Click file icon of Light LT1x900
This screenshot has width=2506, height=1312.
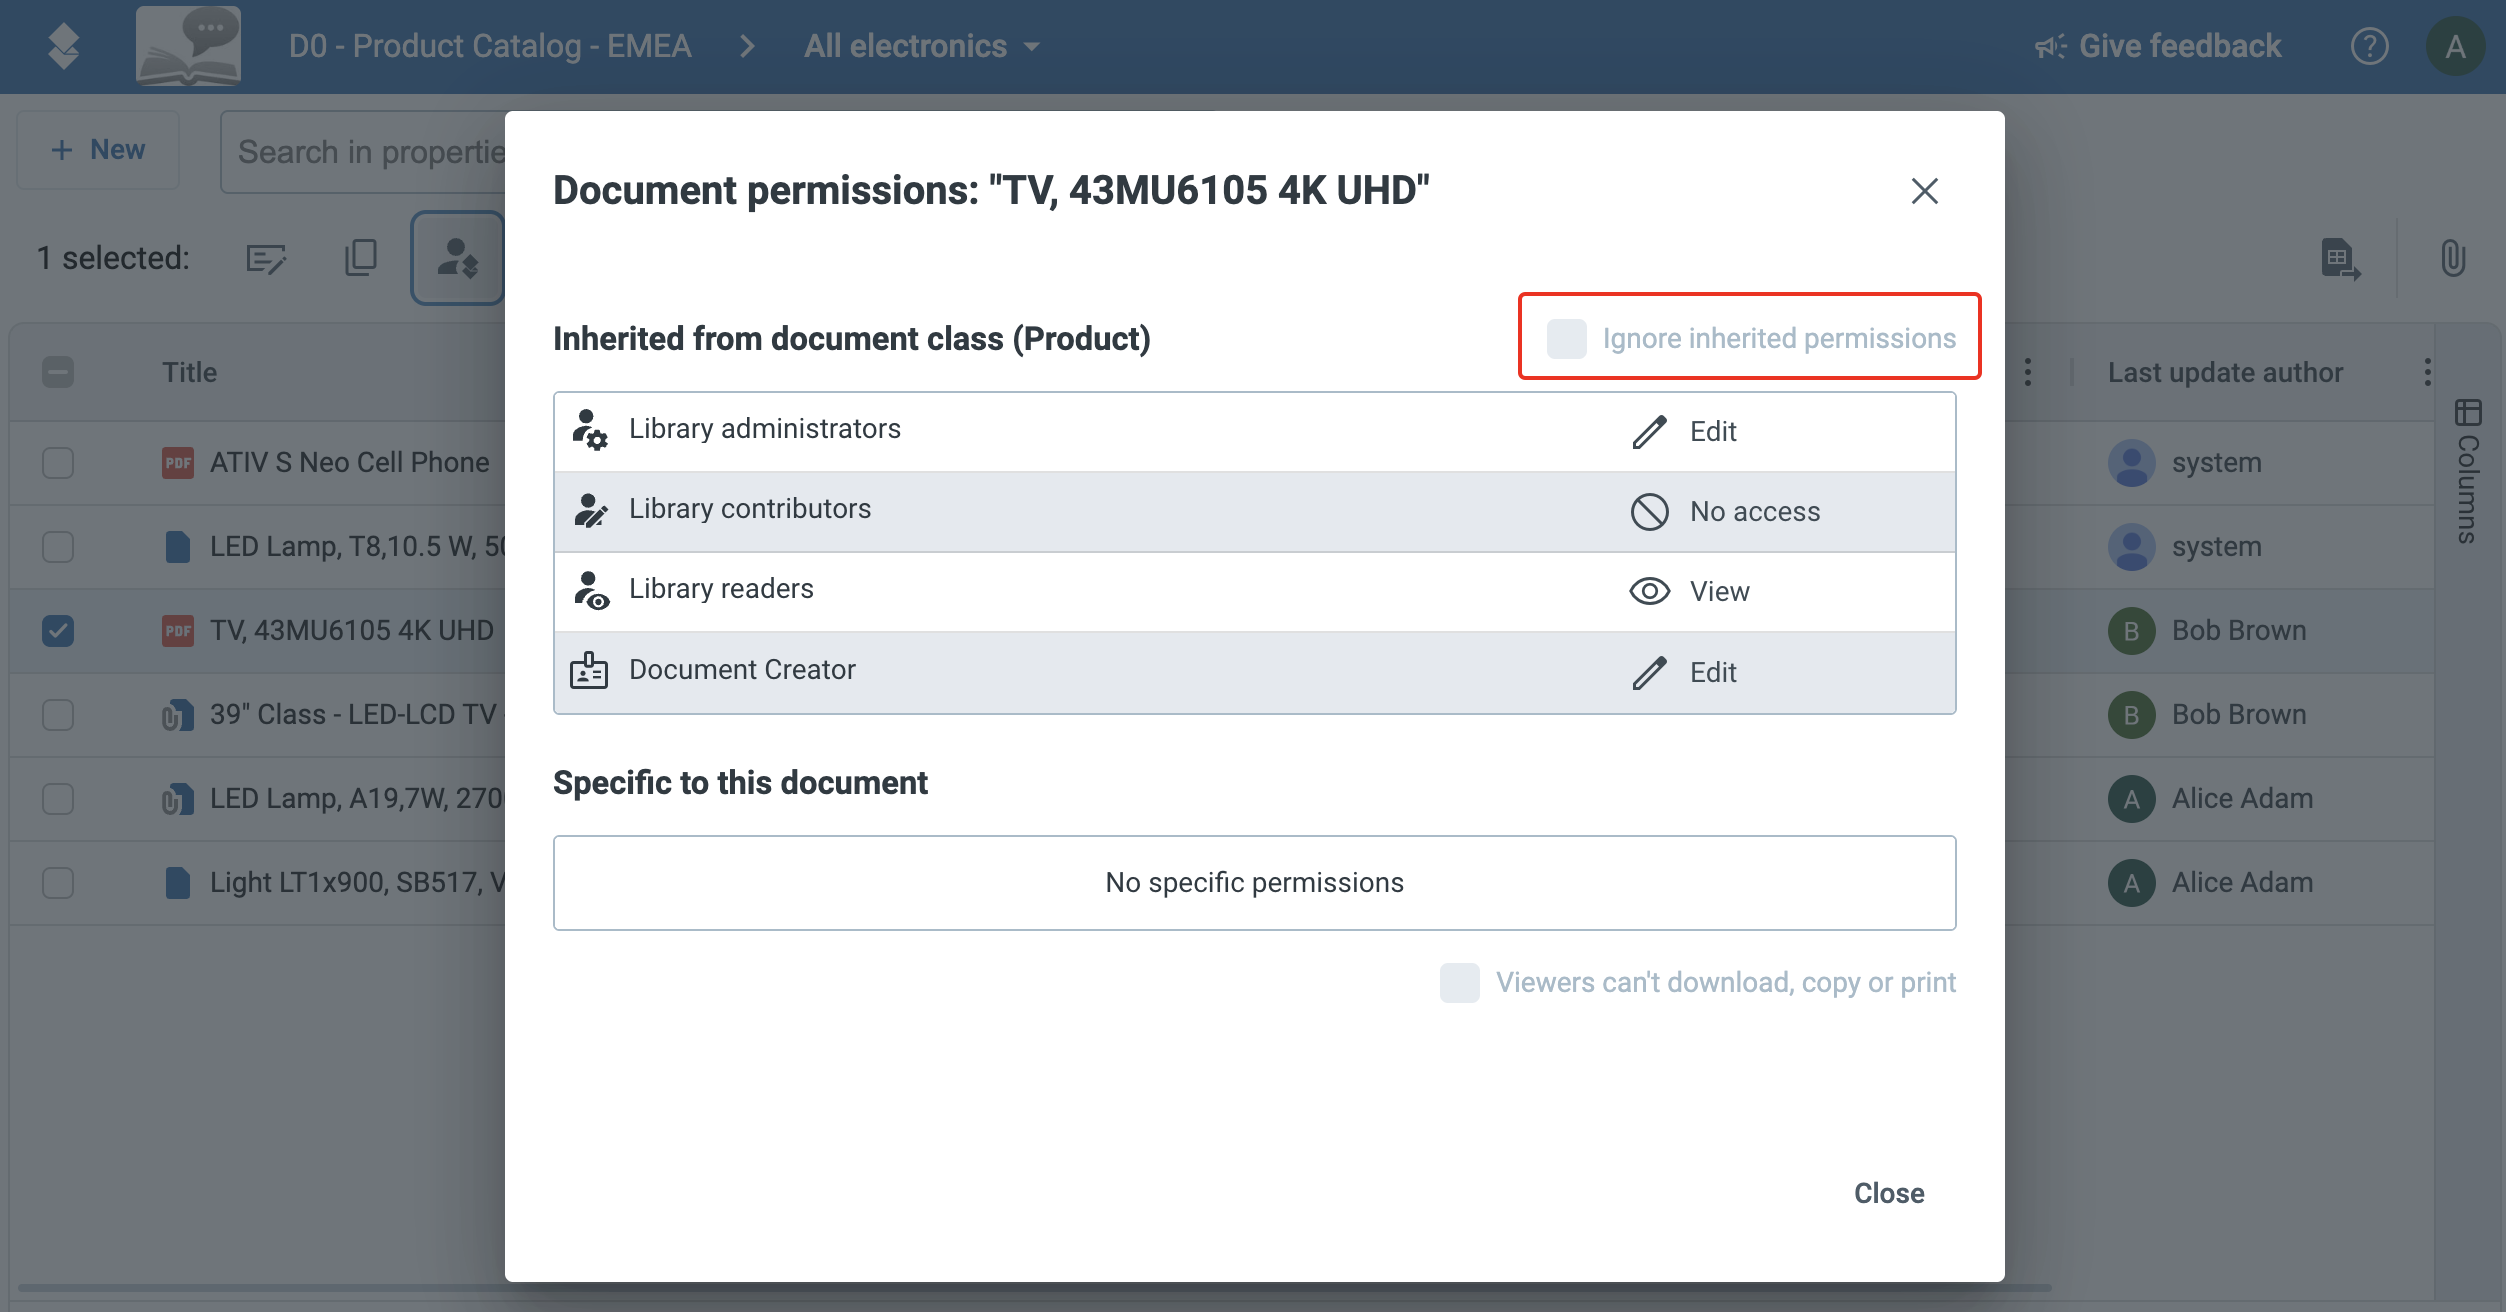coord(178,883)
